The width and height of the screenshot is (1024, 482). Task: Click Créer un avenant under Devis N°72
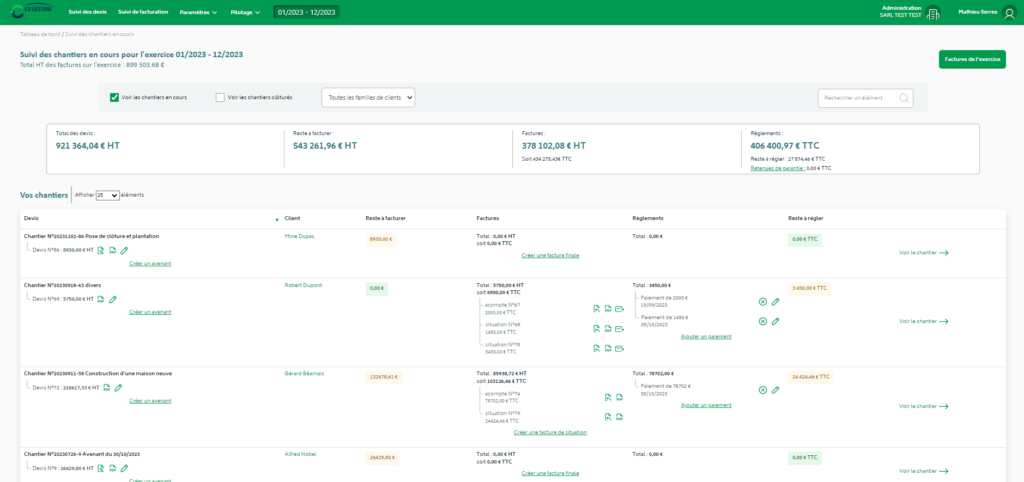tap(150, 401)
